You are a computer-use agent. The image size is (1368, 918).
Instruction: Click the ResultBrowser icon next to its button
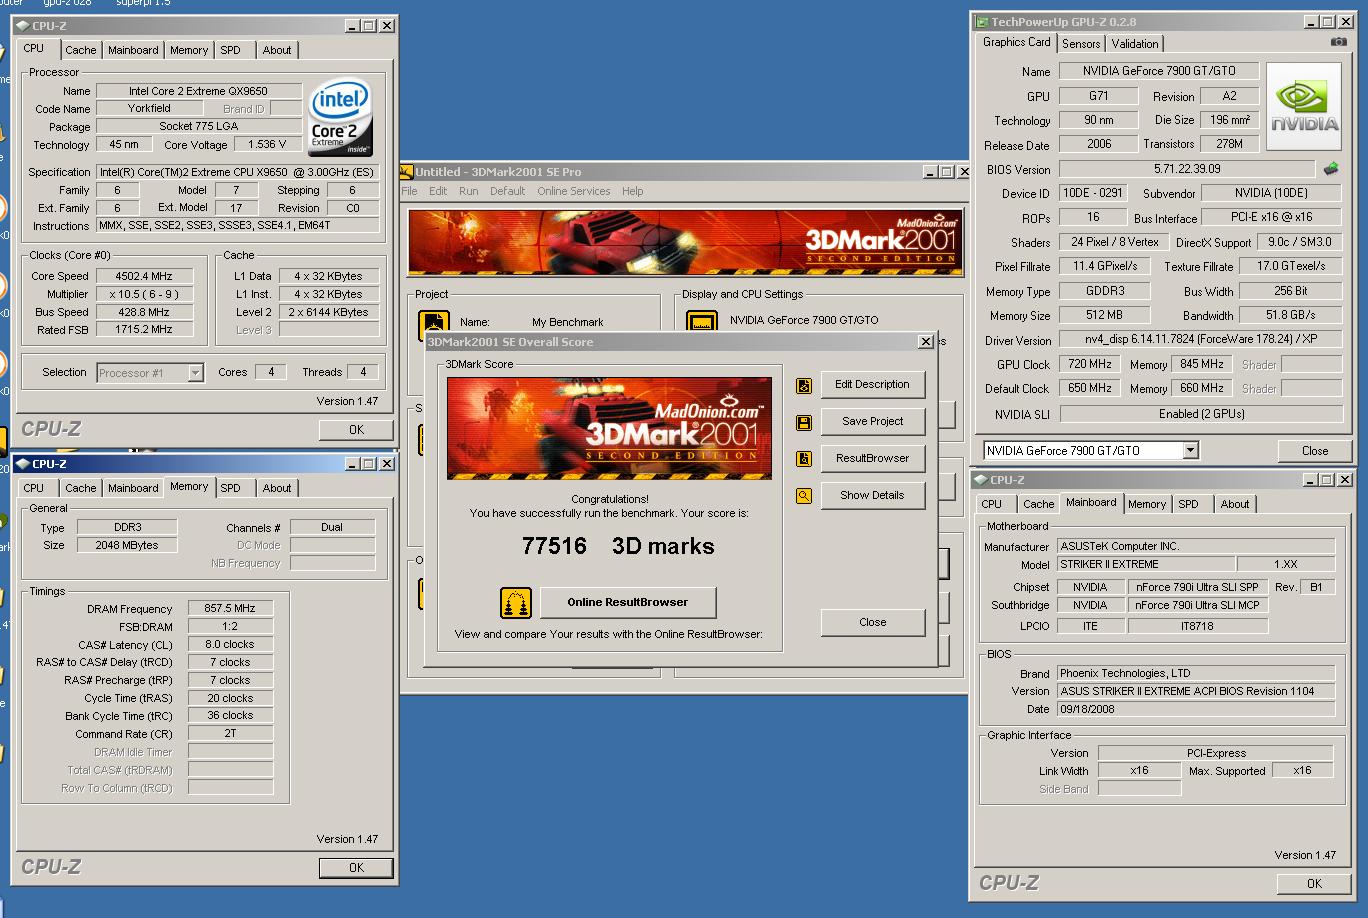(x=804, y=459)
